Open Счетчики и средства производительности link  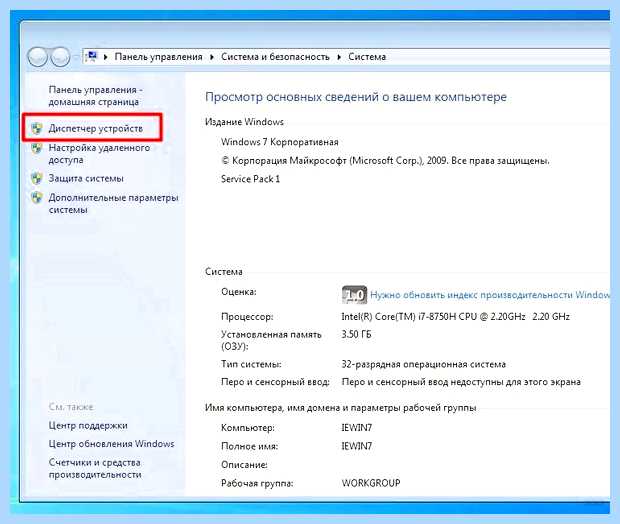95,468
